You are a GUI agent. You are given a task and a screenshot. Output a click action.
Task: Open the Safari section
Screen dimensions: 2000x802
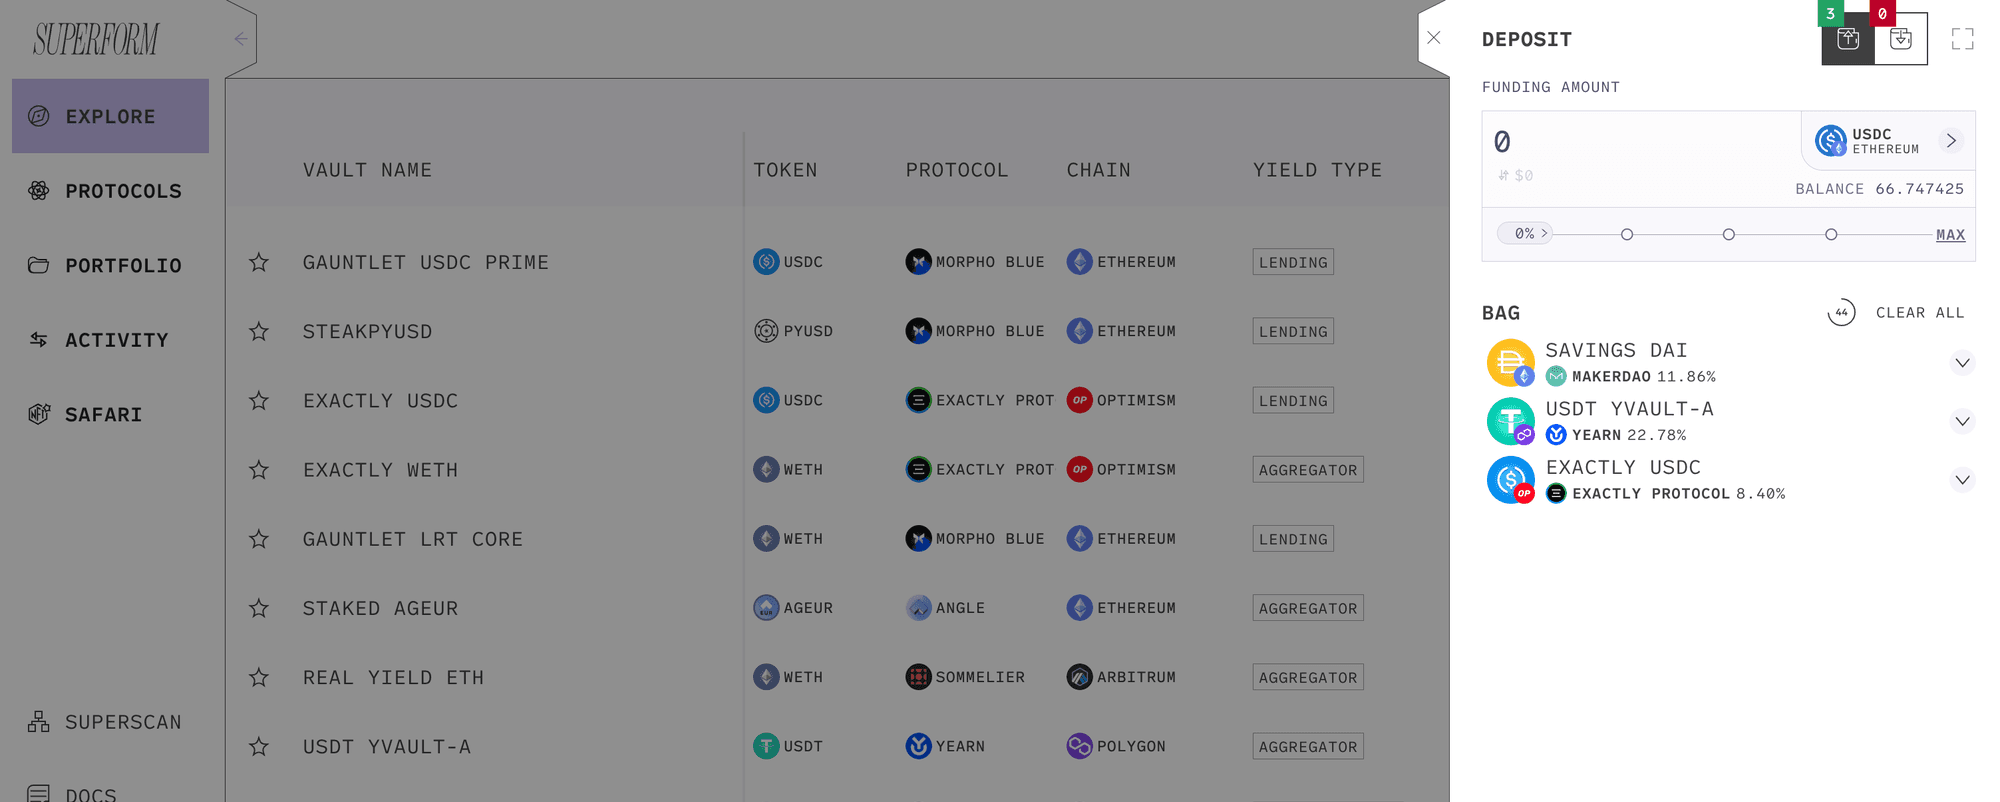85,414
